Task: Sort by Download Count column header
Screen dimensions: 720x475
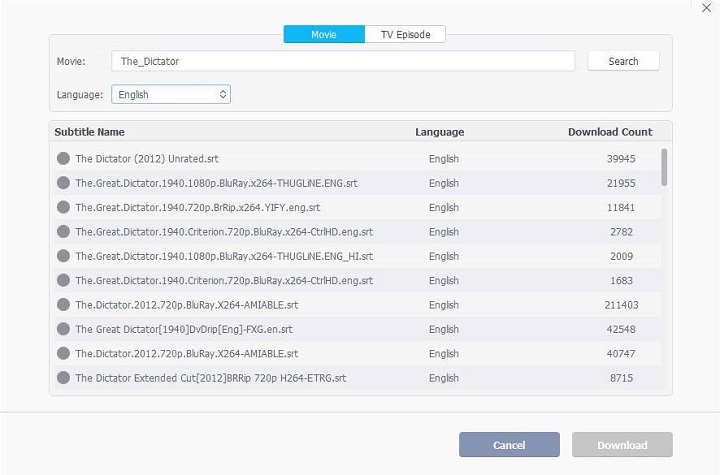Action: pyautogui.click(x=610, y=132)
